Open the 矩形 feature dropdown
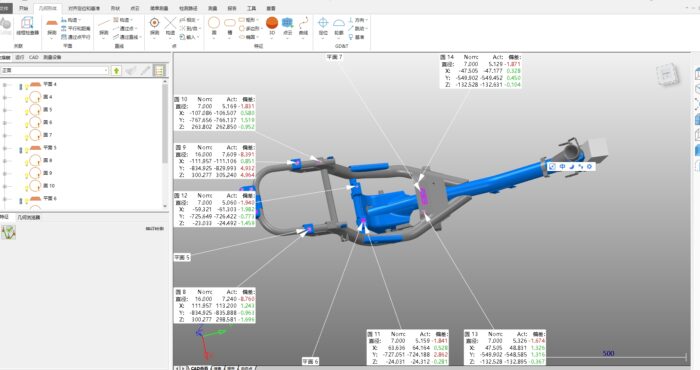The height and width of the screenshot is (370, 700). coord(248,20)
